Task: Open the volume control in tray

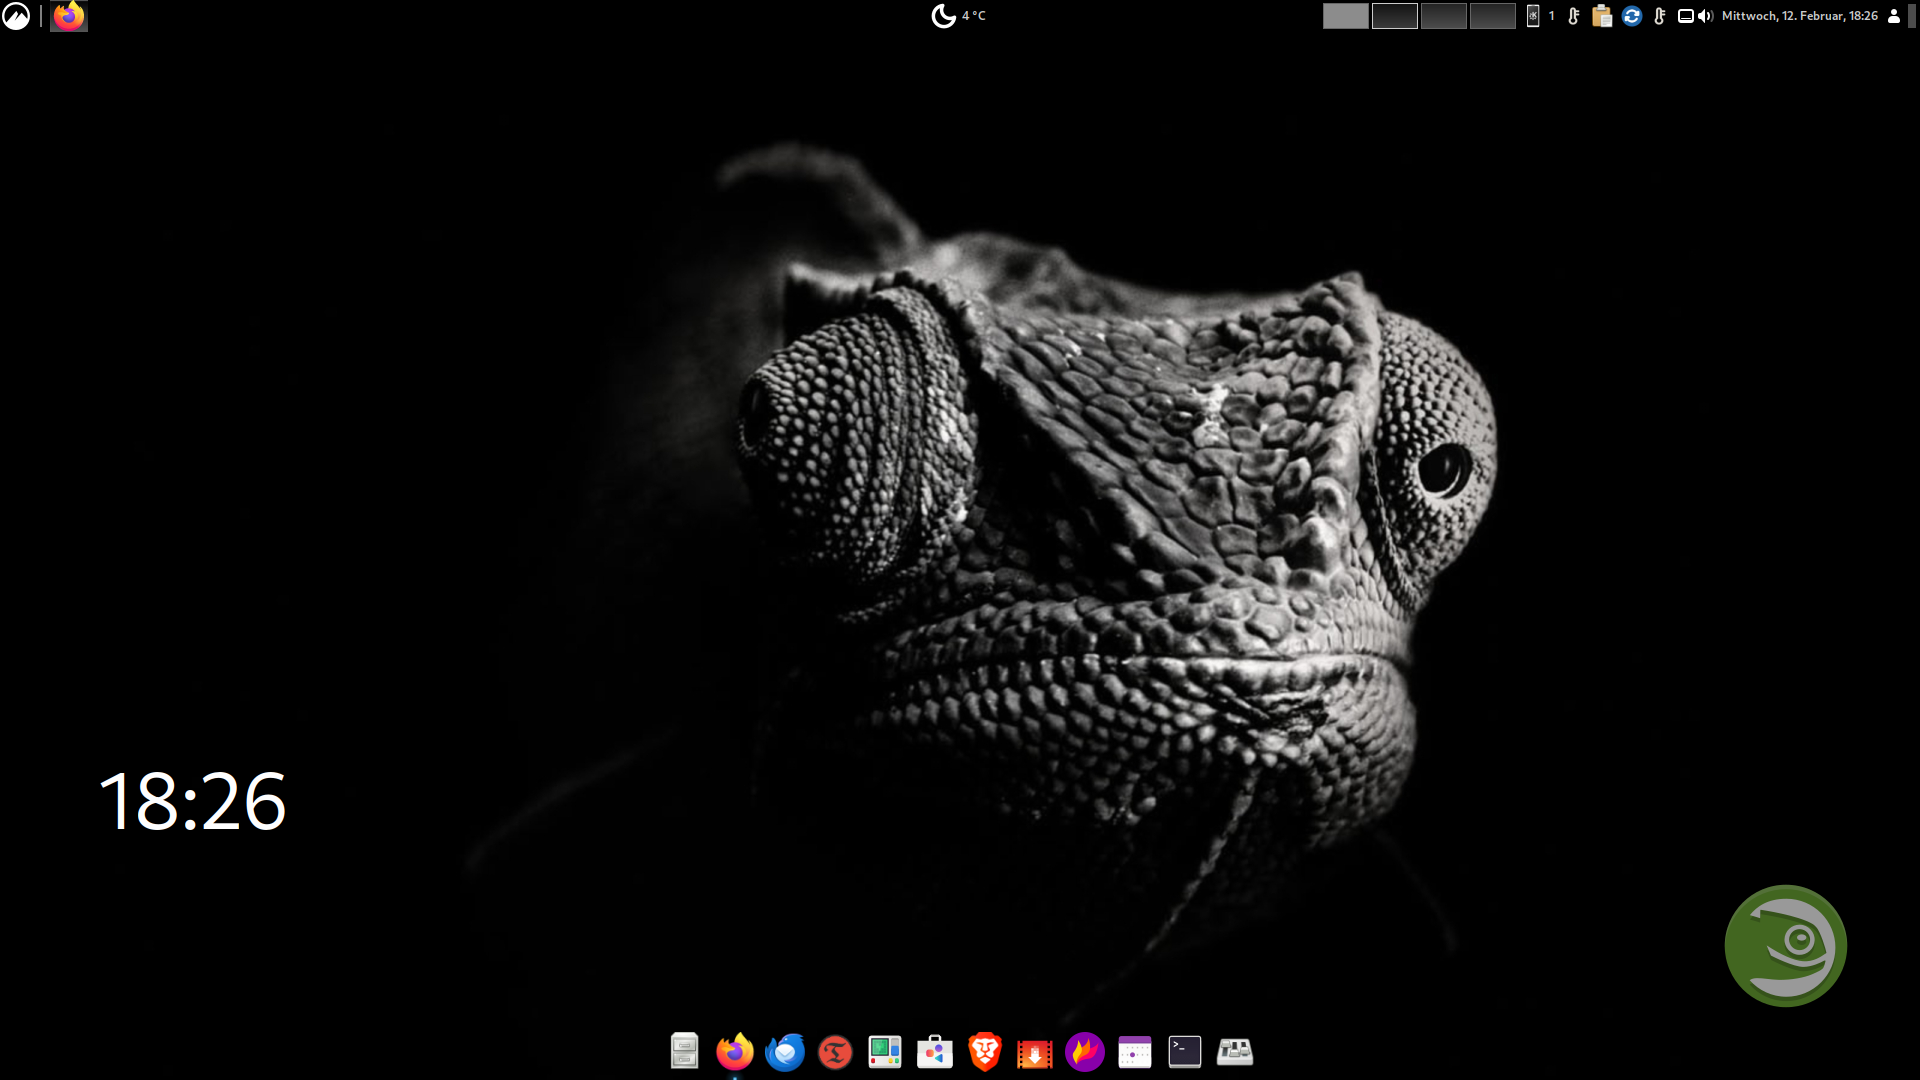Action: point(1706,16)
